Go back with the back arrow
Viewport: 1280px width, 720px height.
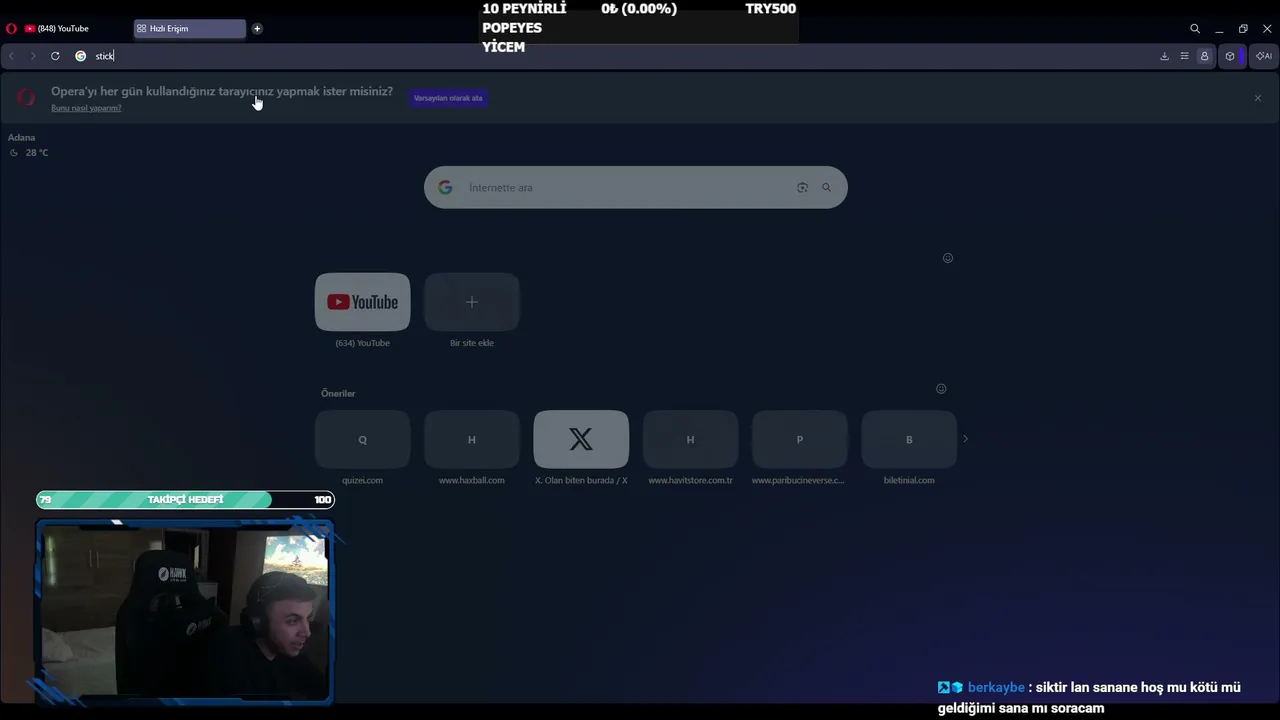pyautogui.click(x=11, y=56)
